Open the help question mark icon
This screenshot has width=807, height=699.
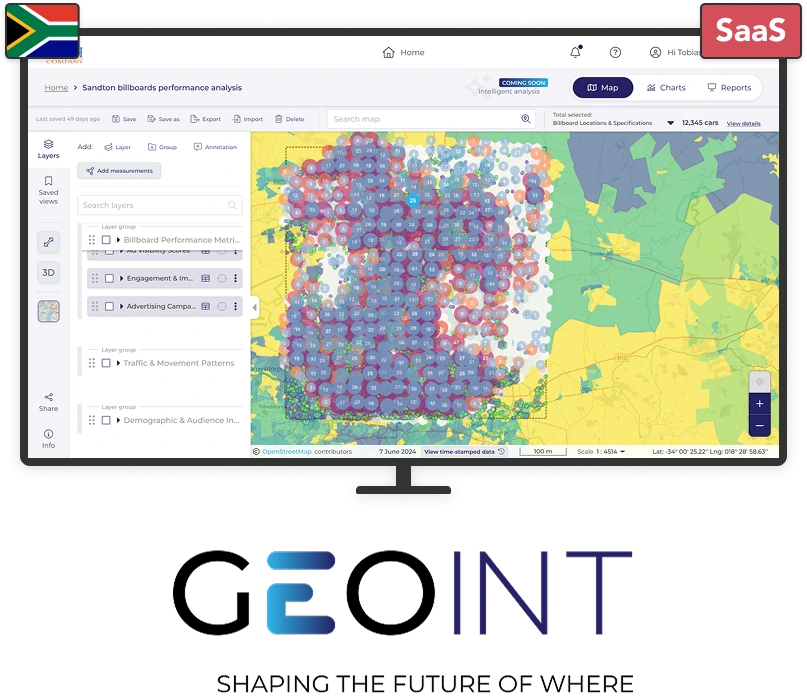point(615,53)
